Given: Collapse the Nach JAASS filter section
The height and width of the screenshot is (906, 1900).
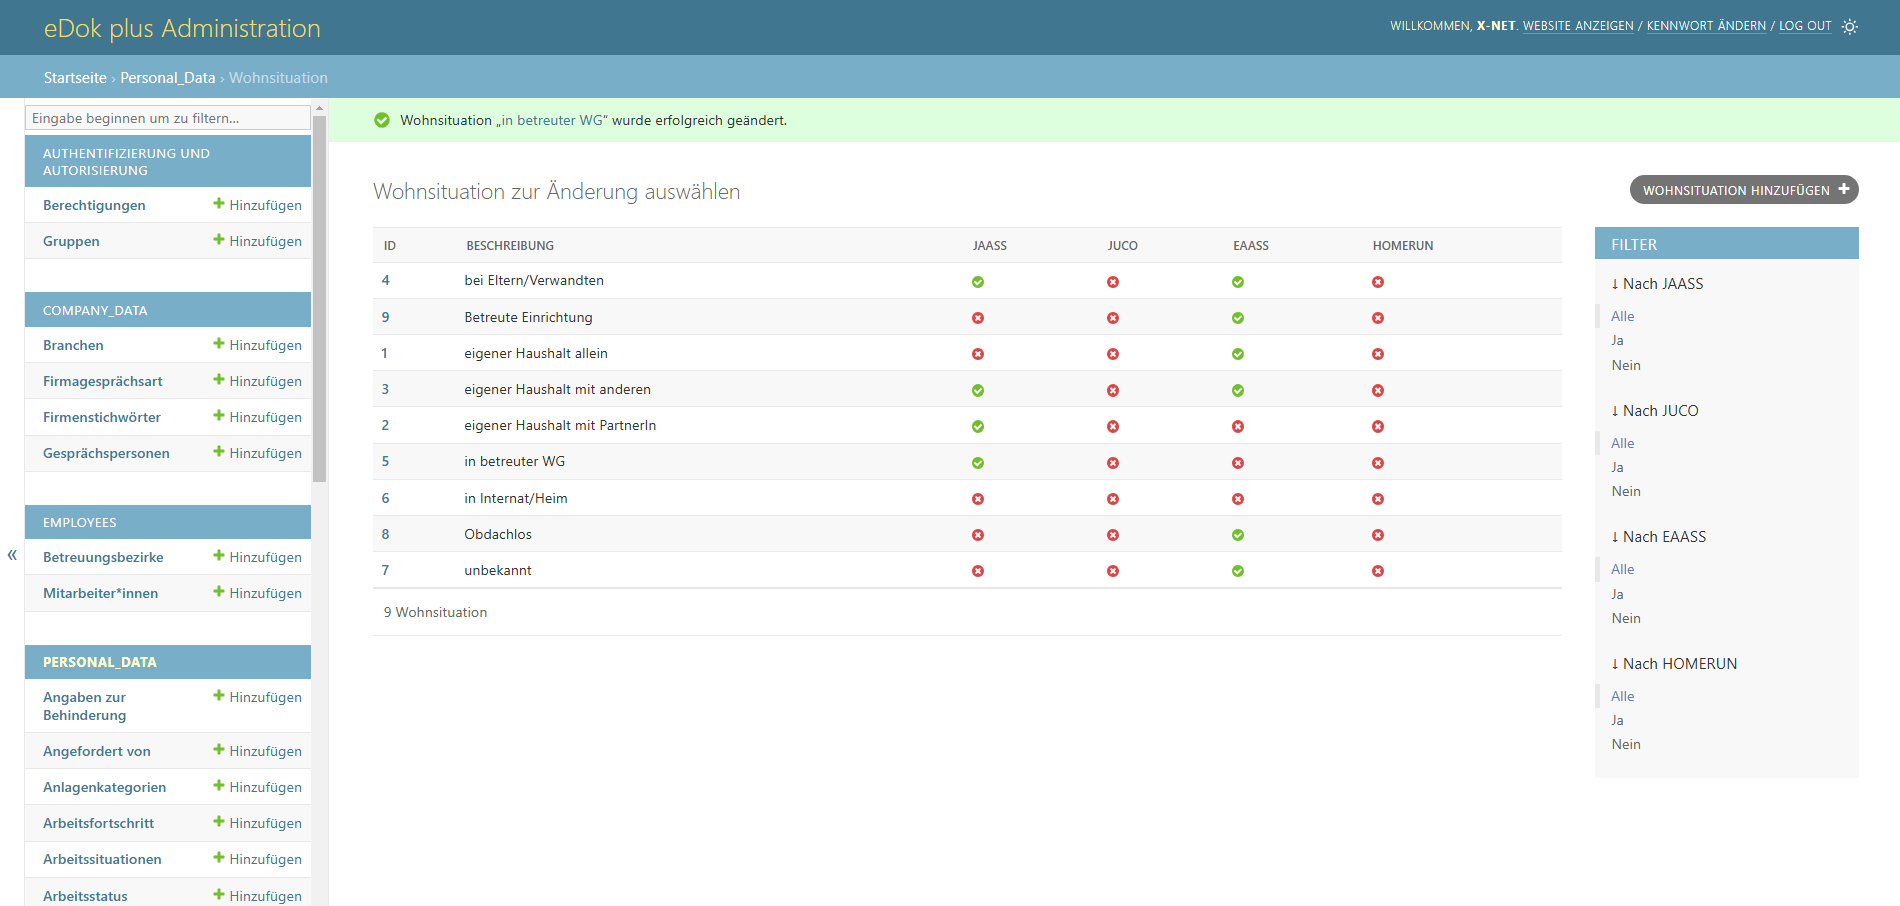Looking at the screenshot, I should tap(1657, 284).
